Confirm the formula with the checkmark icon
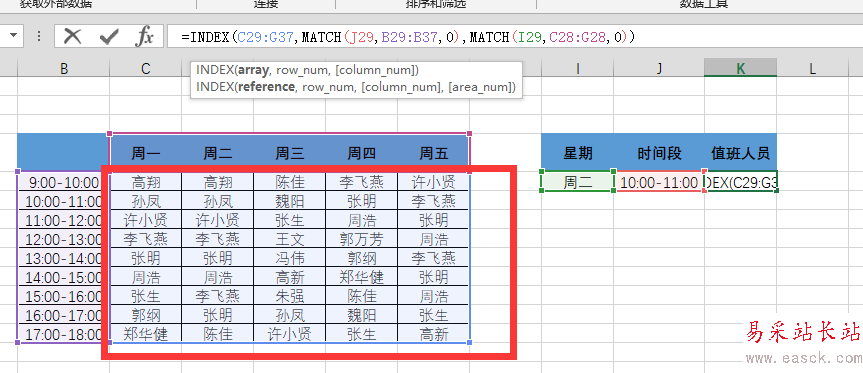 [x=109, y=37]
